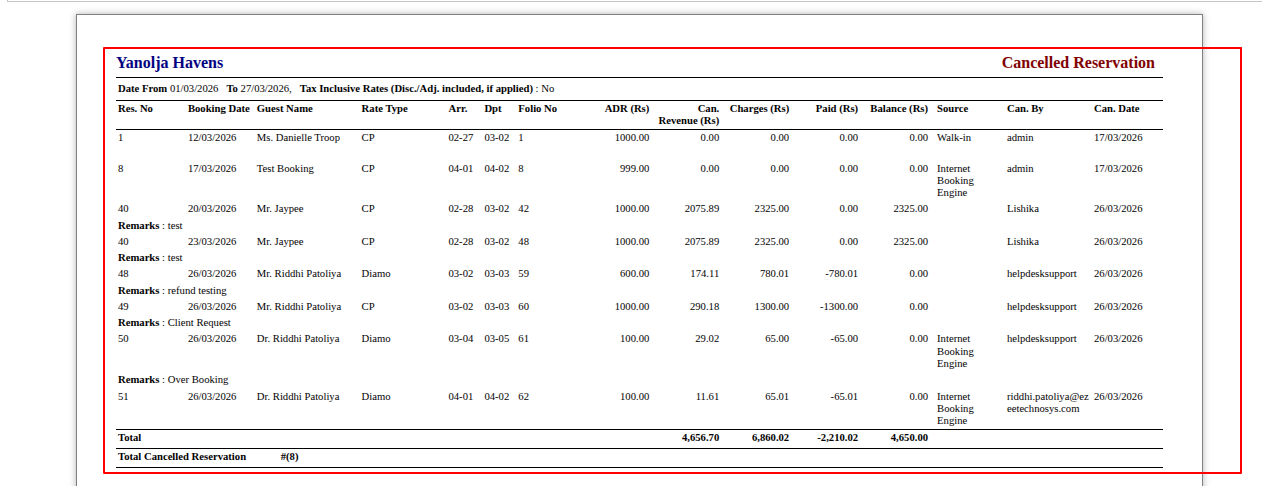Click the Booking Date column header
The image size is (1262, 486).
click(x=219, y=108)
